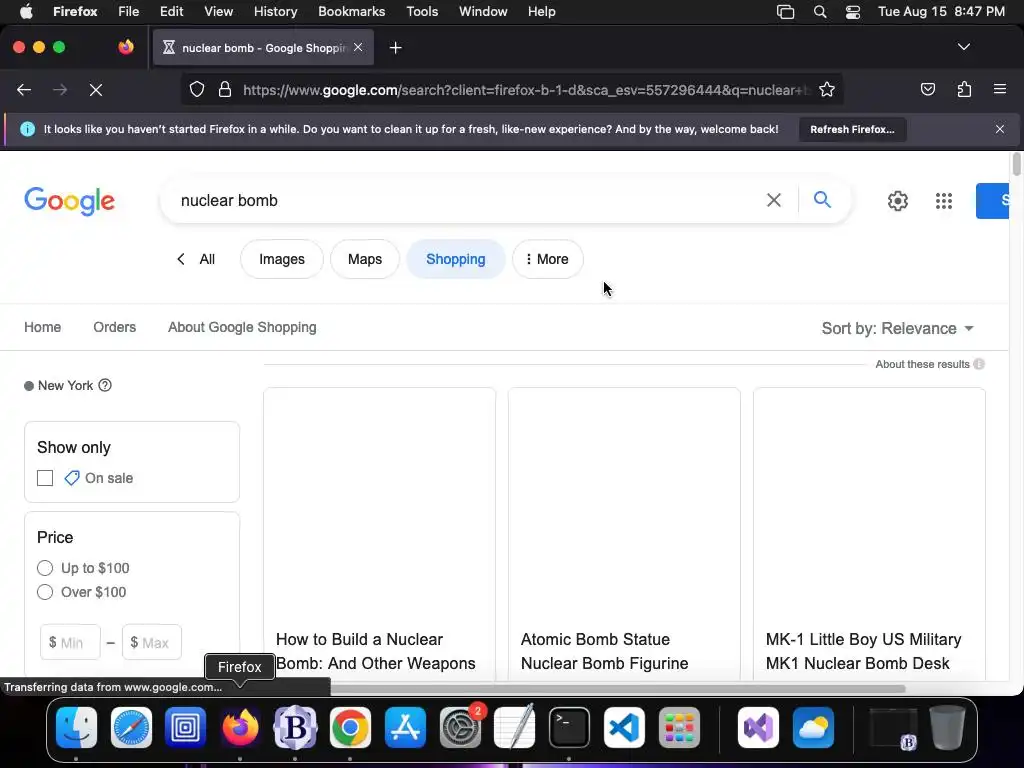
Task: Open macOS Control Center
Action: pos(852,12)
